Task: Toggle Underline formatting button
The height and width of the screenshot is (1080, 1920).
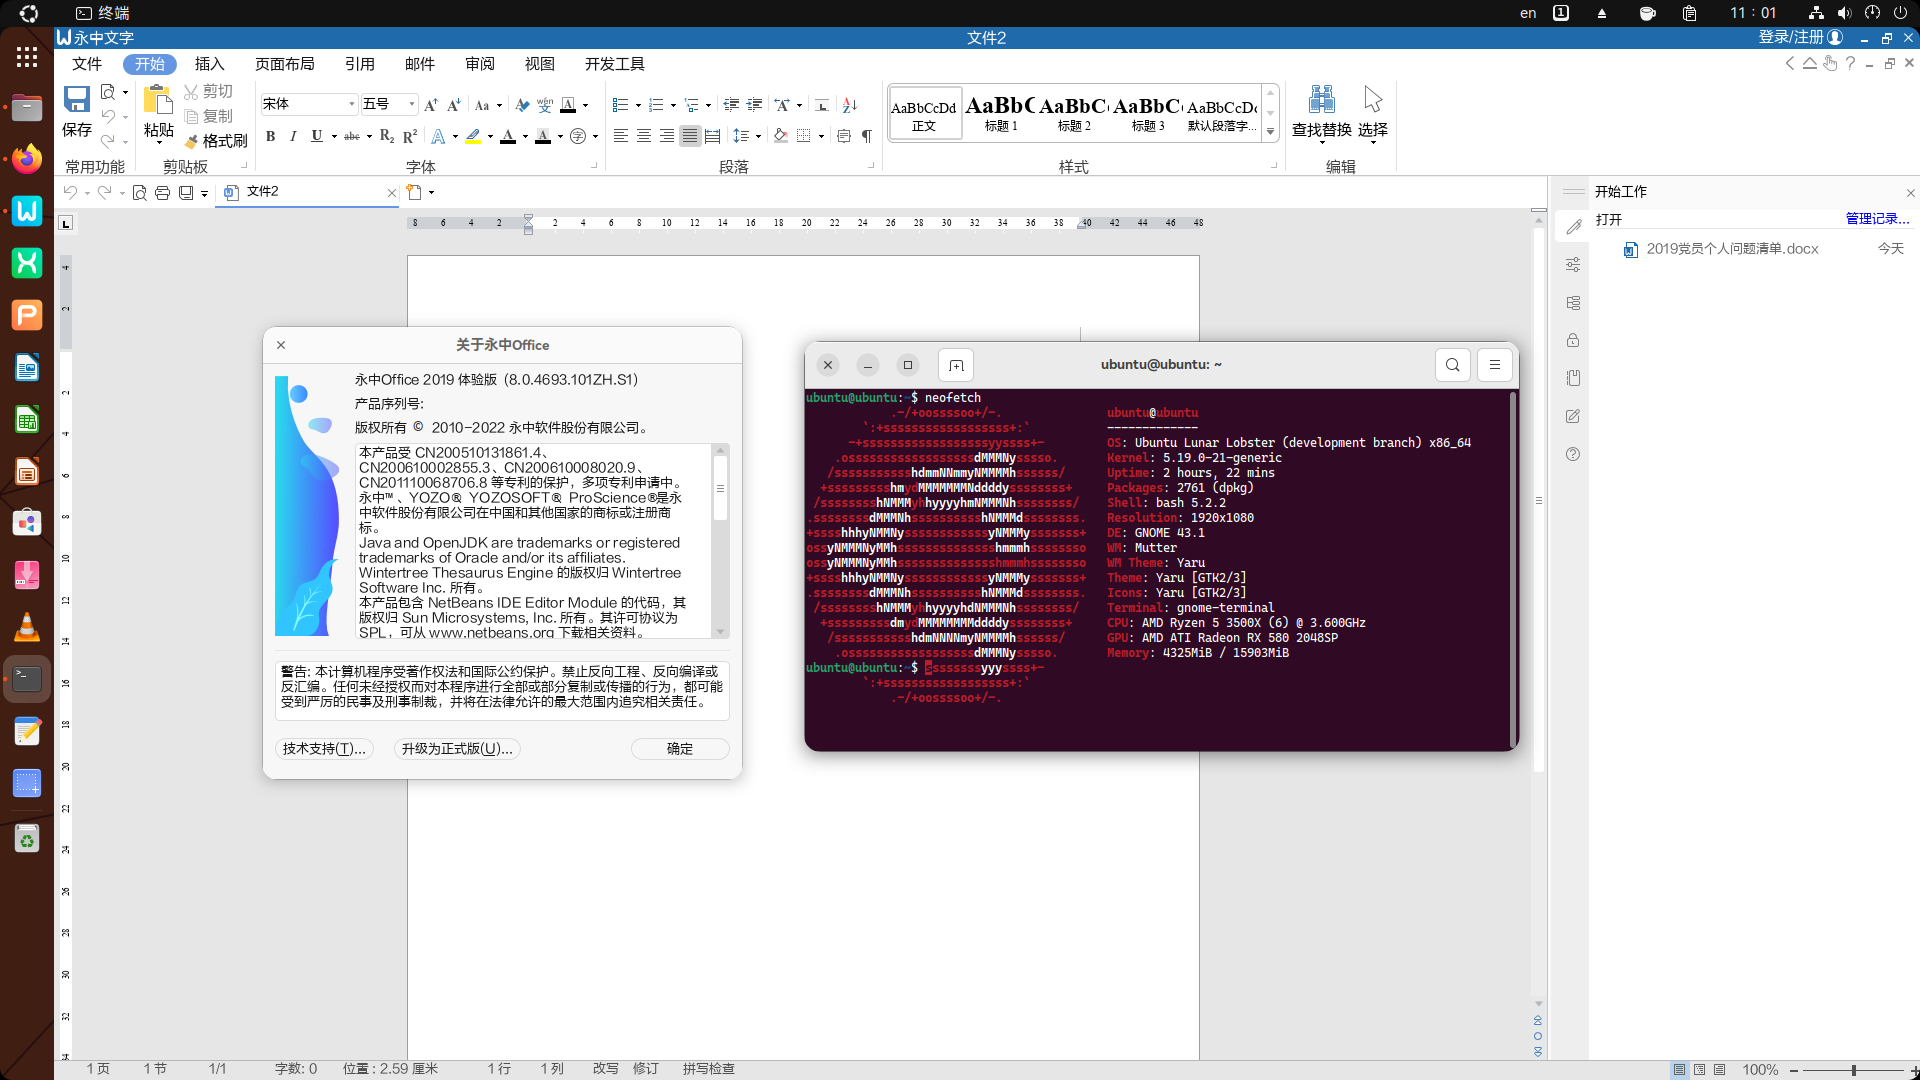Action: pos(316,136)
